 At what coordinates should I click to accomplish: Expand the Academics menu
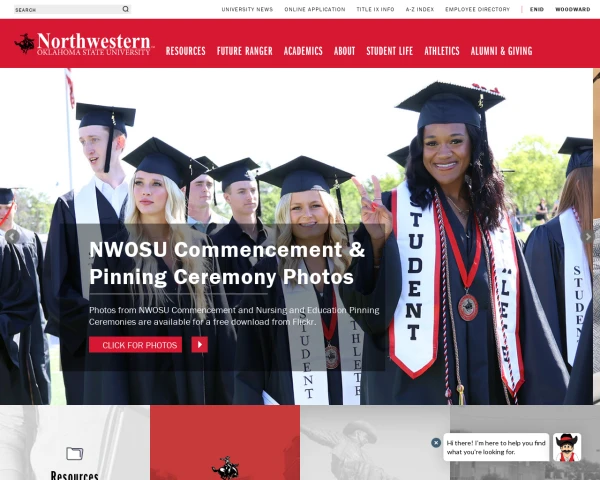coord(303,51)
